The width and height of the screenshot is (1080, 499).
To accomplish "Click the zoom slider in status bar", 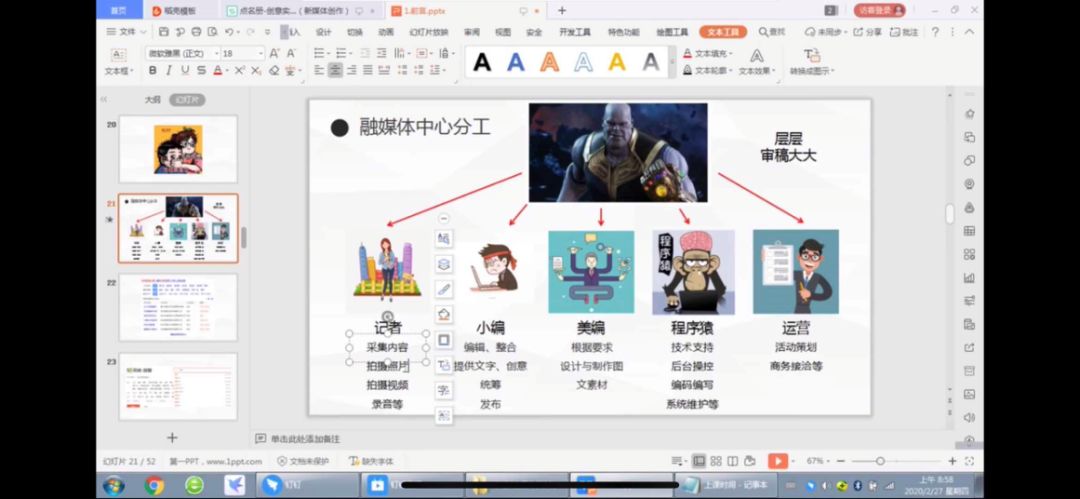I will pos(880,461).
